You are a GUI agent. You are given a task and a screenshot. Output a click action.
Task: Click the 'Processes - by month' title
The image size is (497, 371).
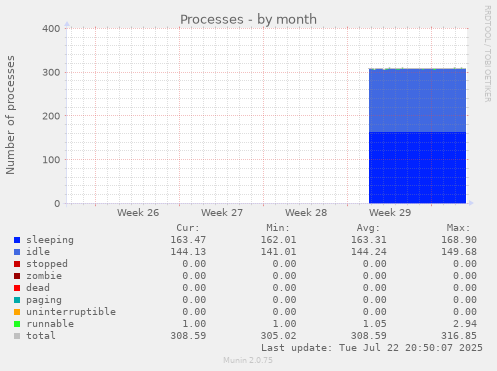coord(248,19)
